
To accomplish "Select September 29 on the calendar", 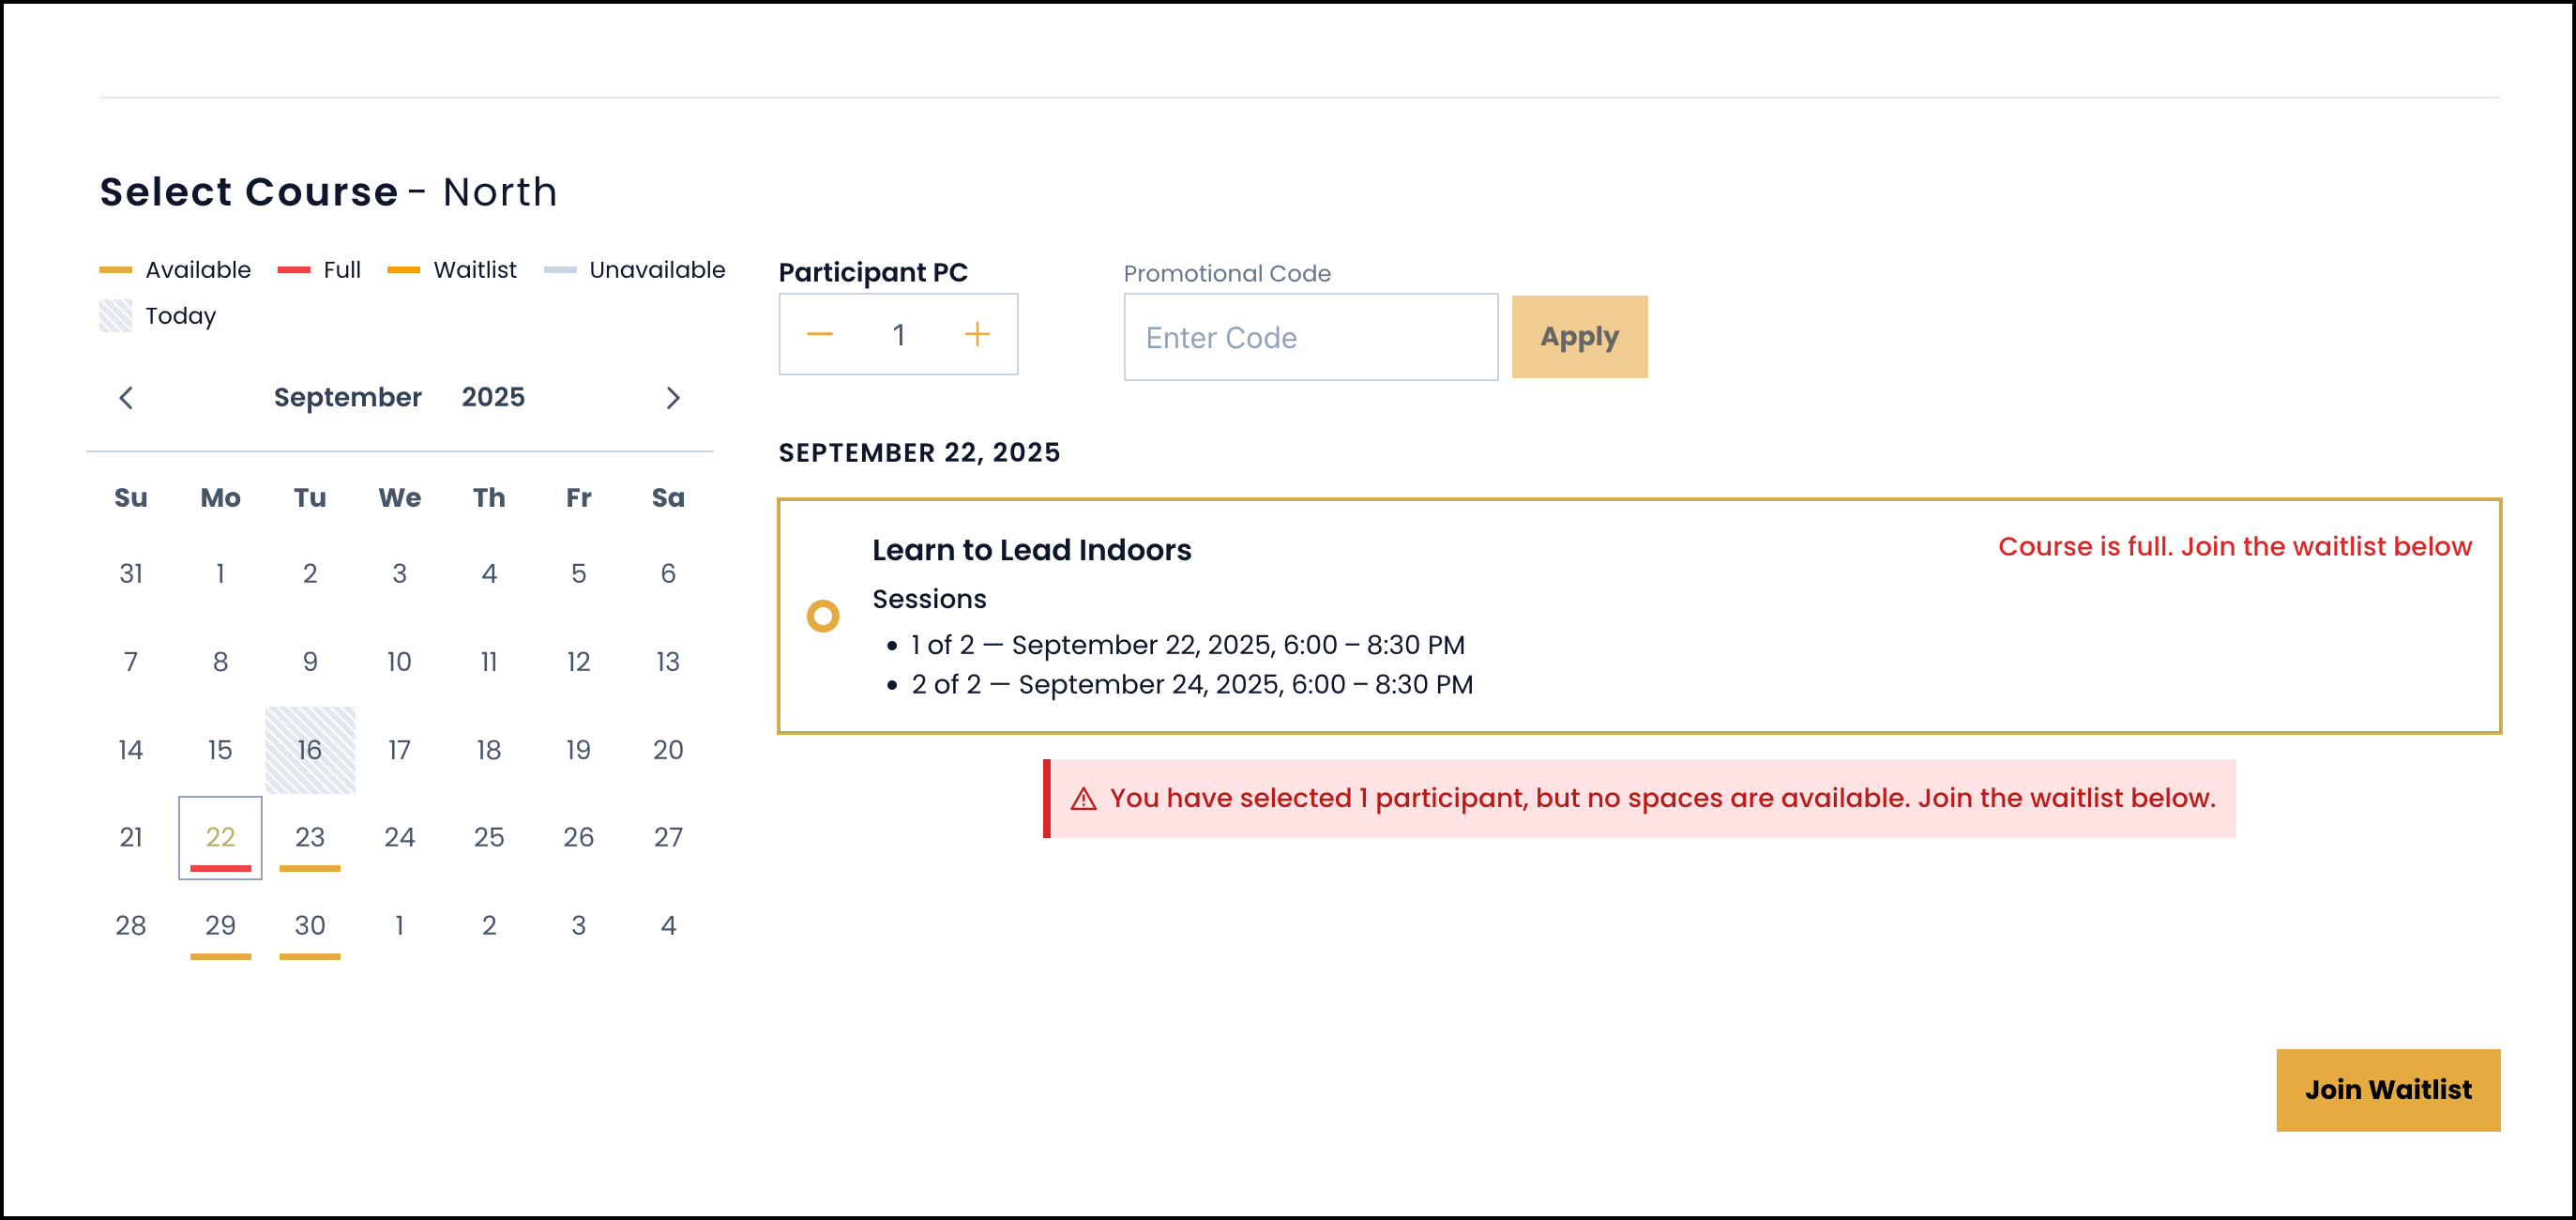I will pyautogui.click(x=220, y=926).
